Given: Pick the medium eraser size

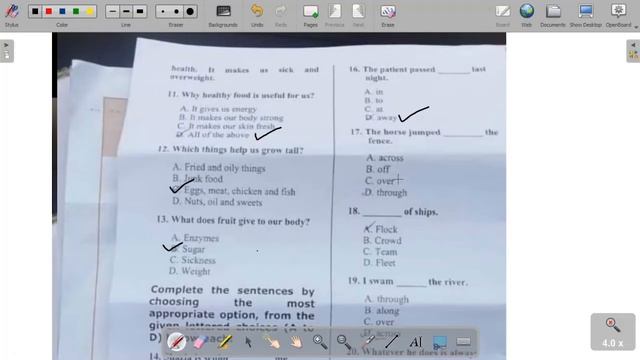Looking at the screenshot, I should pyautogui.click(x=176, y=11).
